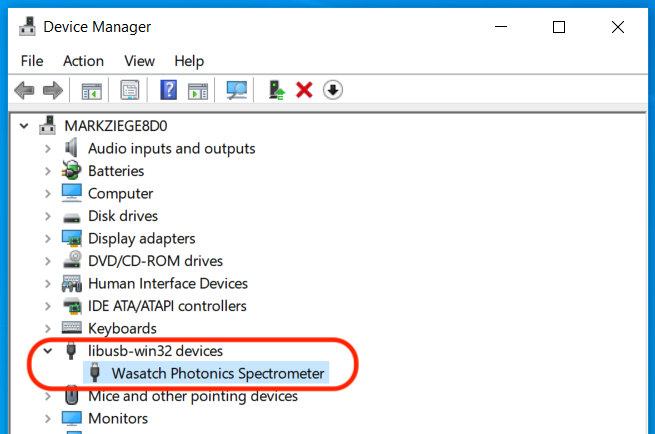Select Wasatch Photonics Spectrometer device
The image size is (655, 434).
point(218,373)
